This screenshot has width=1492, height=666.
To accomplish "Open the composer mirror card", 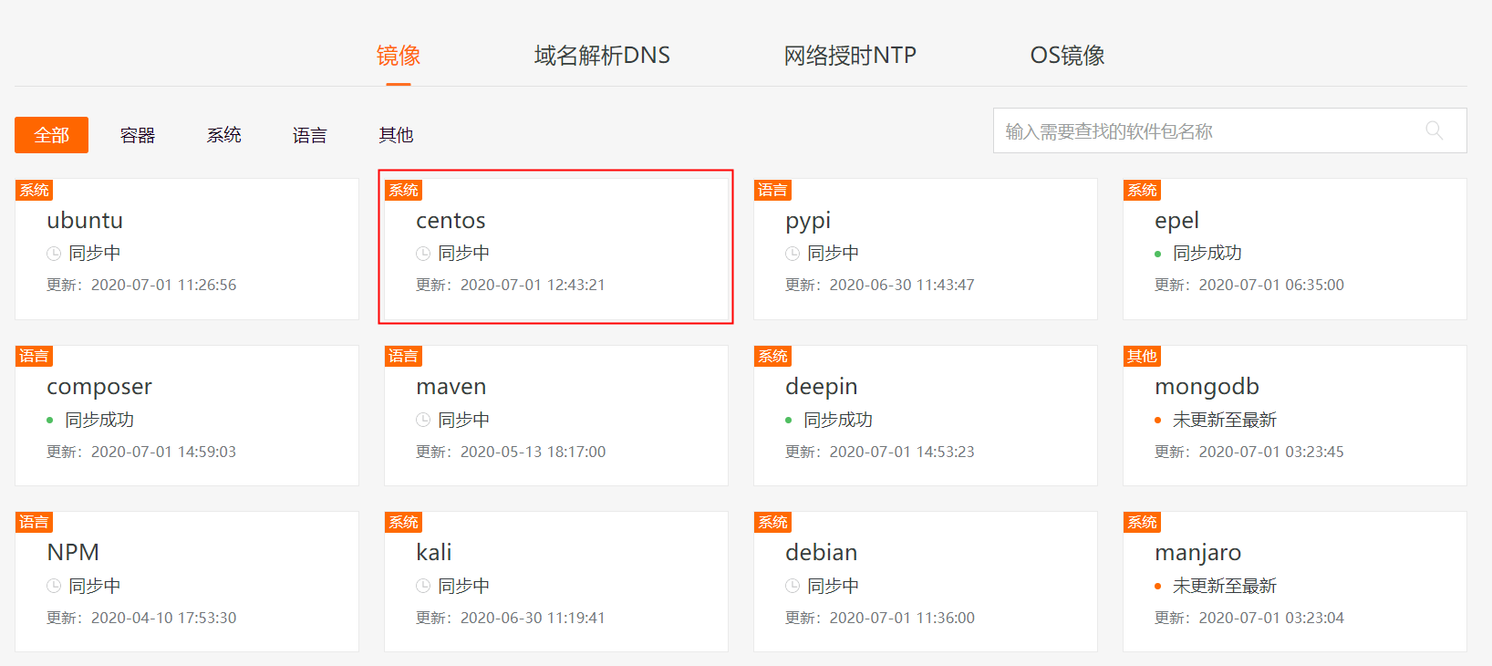I will (187, 415).
